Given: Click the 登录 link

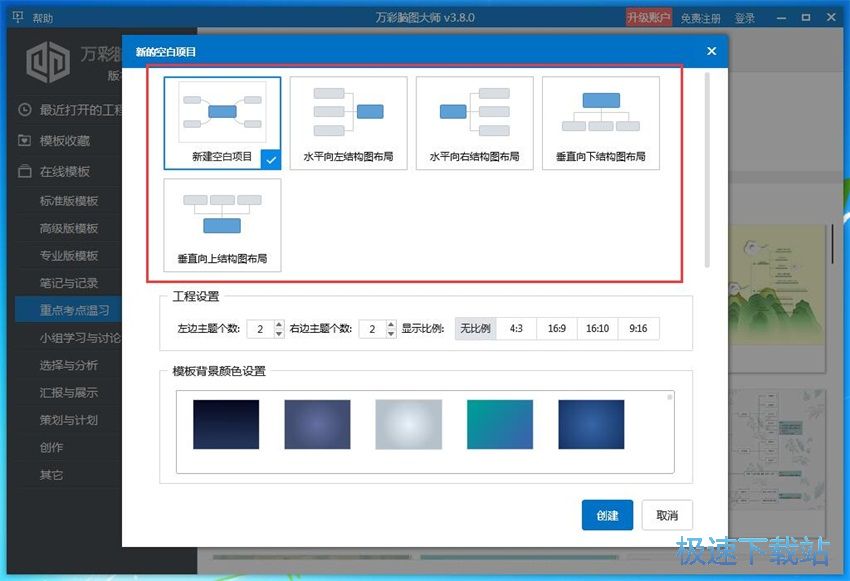Looking at the screenshot, I should 745,18.
